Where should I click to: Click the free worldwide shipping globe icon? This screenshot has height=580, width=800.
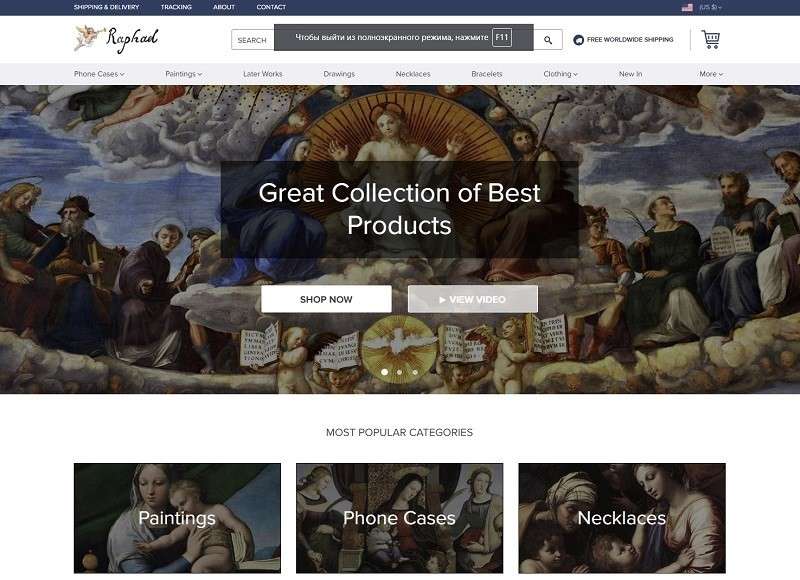click(578, 40)
